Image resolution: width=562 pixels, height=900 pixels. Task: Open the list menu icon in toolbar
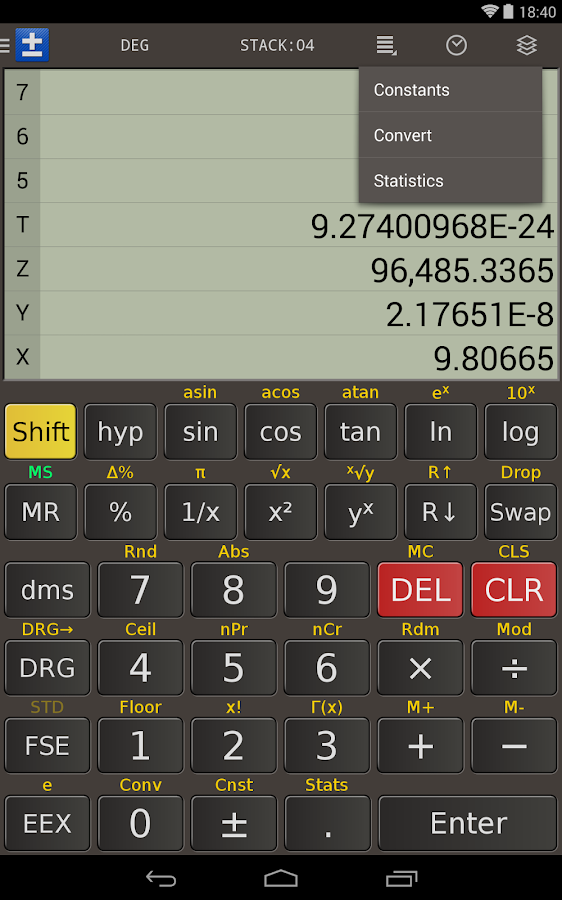click(386, 45)
